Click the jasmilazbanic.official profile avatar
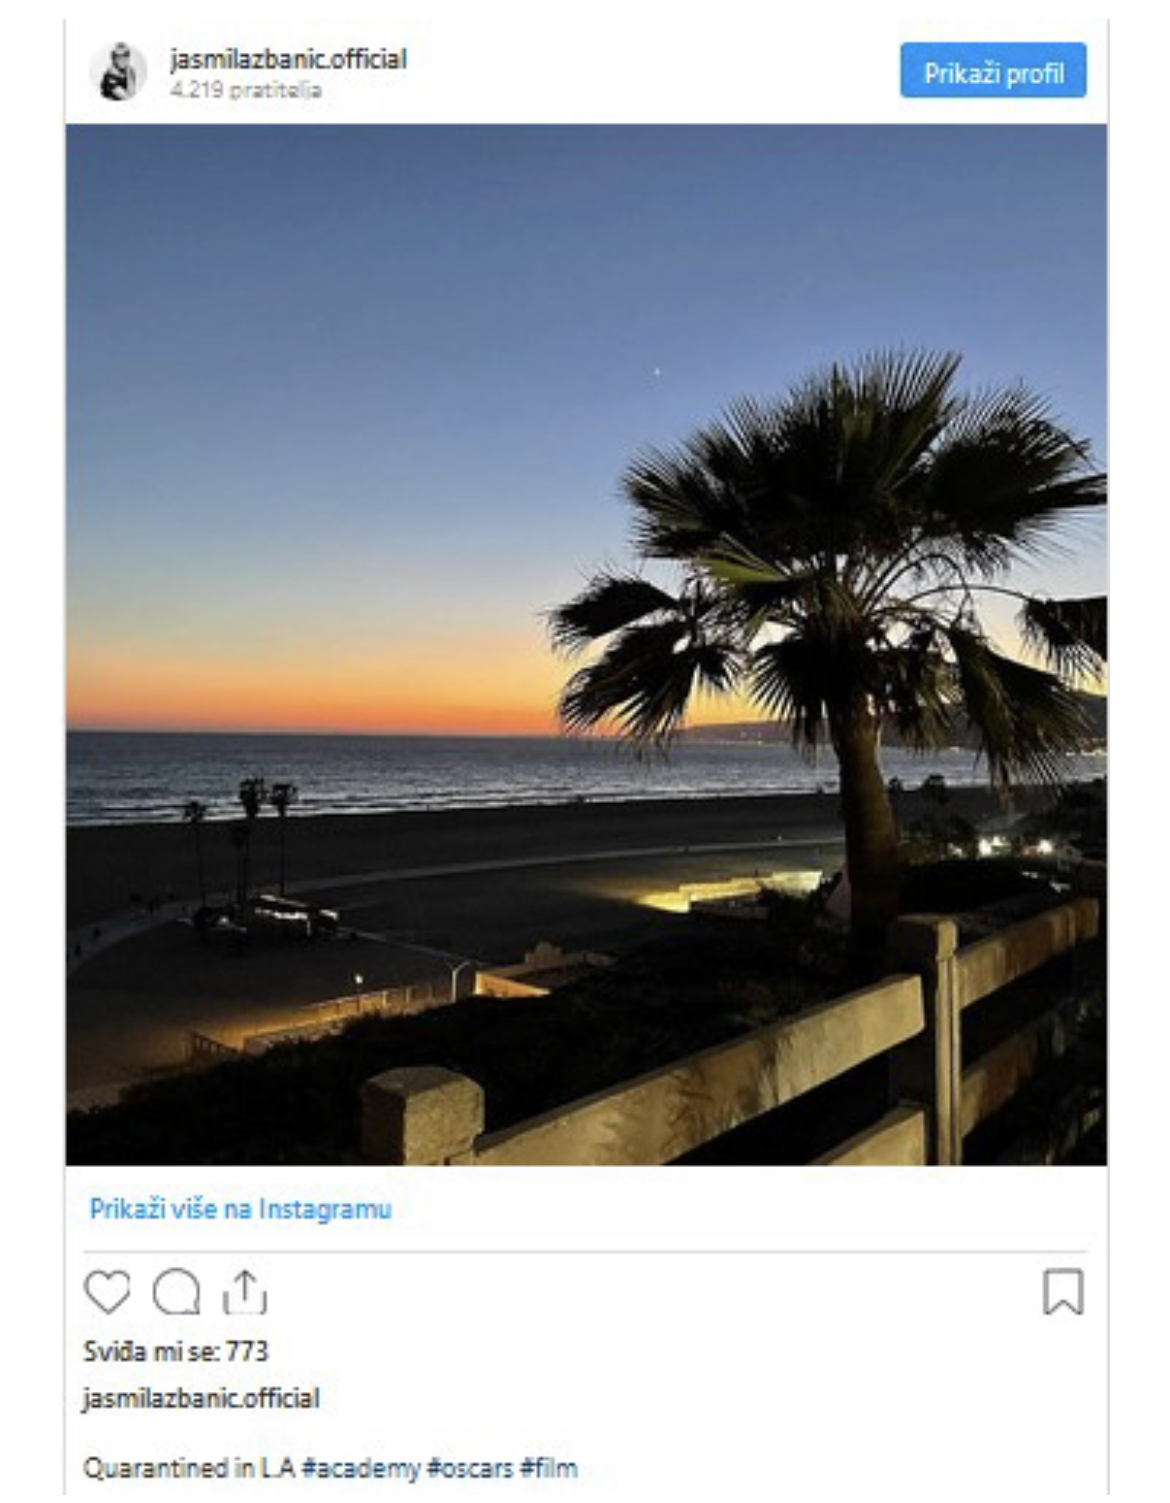Viewport: 1170px width, 1503px height. (x=118, y=72)
